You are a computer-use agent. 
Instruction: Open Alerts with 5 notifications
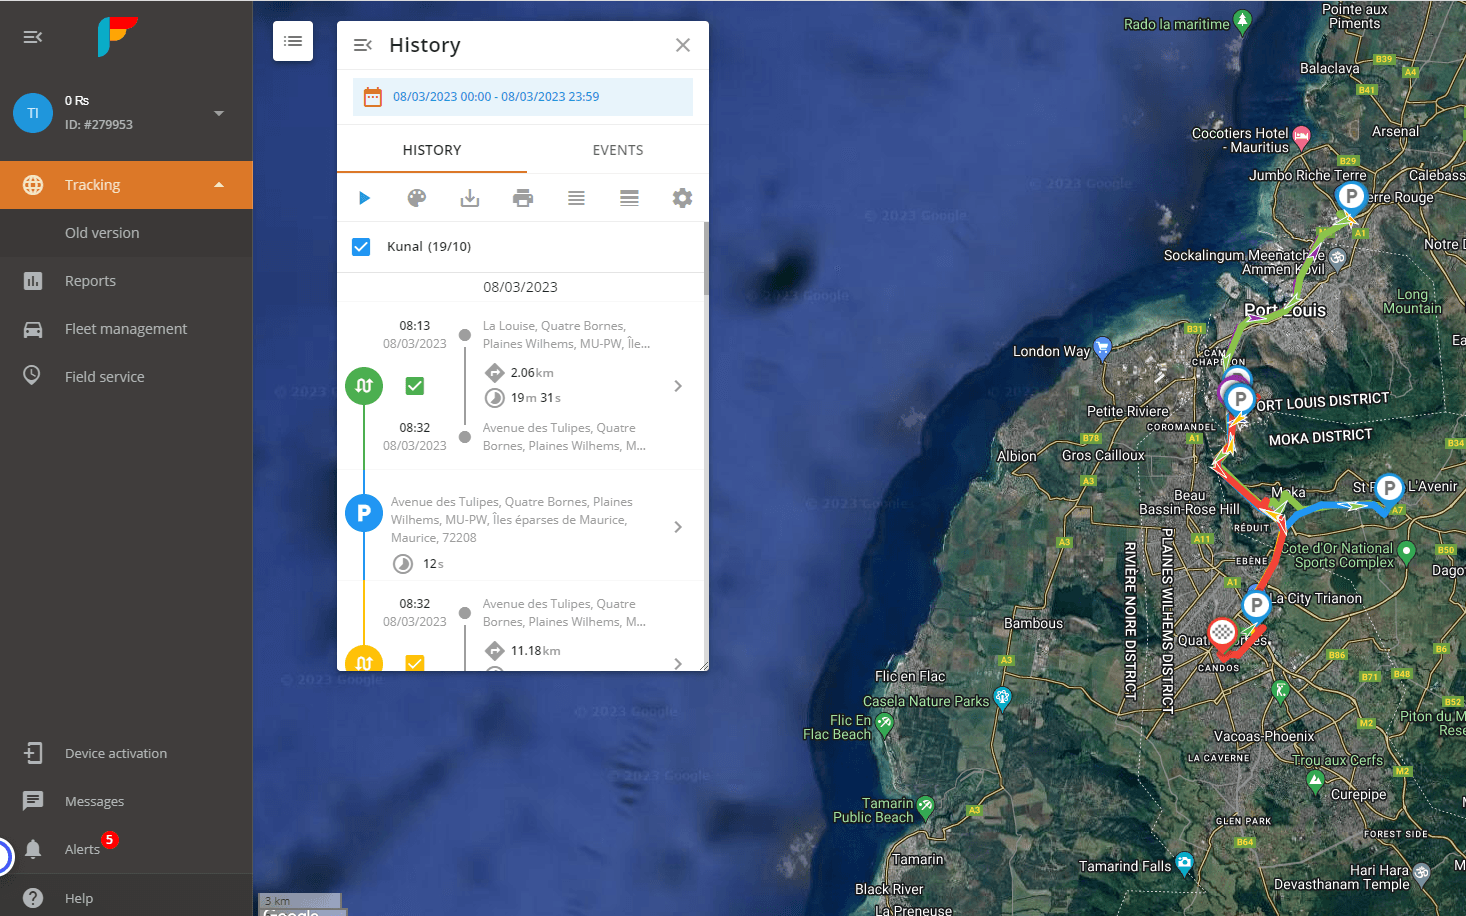(82, 849)
